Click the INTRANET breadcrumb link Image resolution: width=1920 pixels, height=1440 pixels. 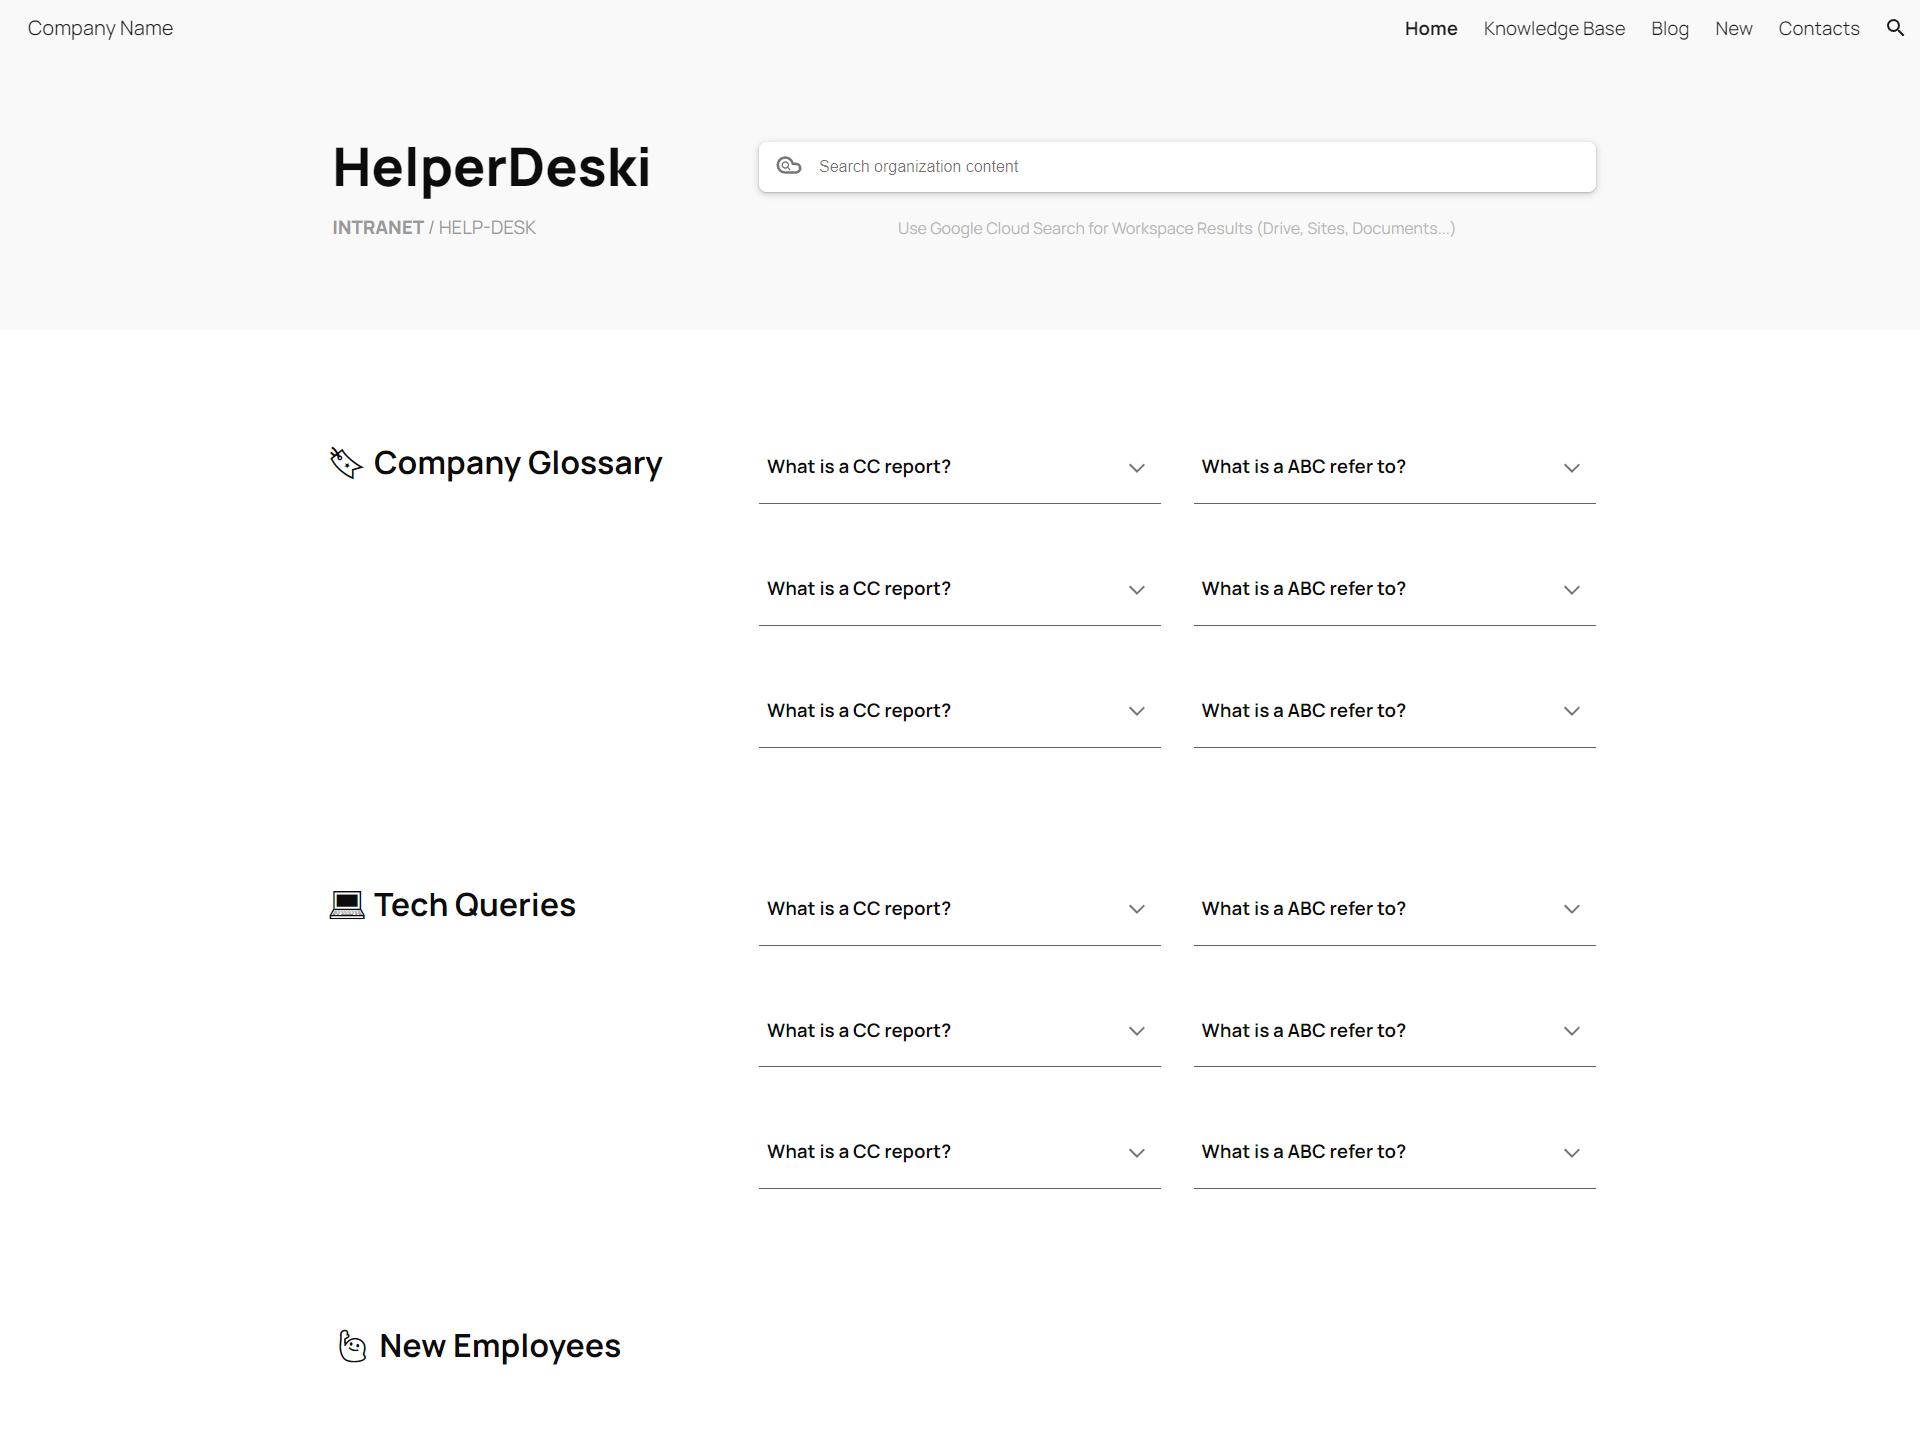378,228
